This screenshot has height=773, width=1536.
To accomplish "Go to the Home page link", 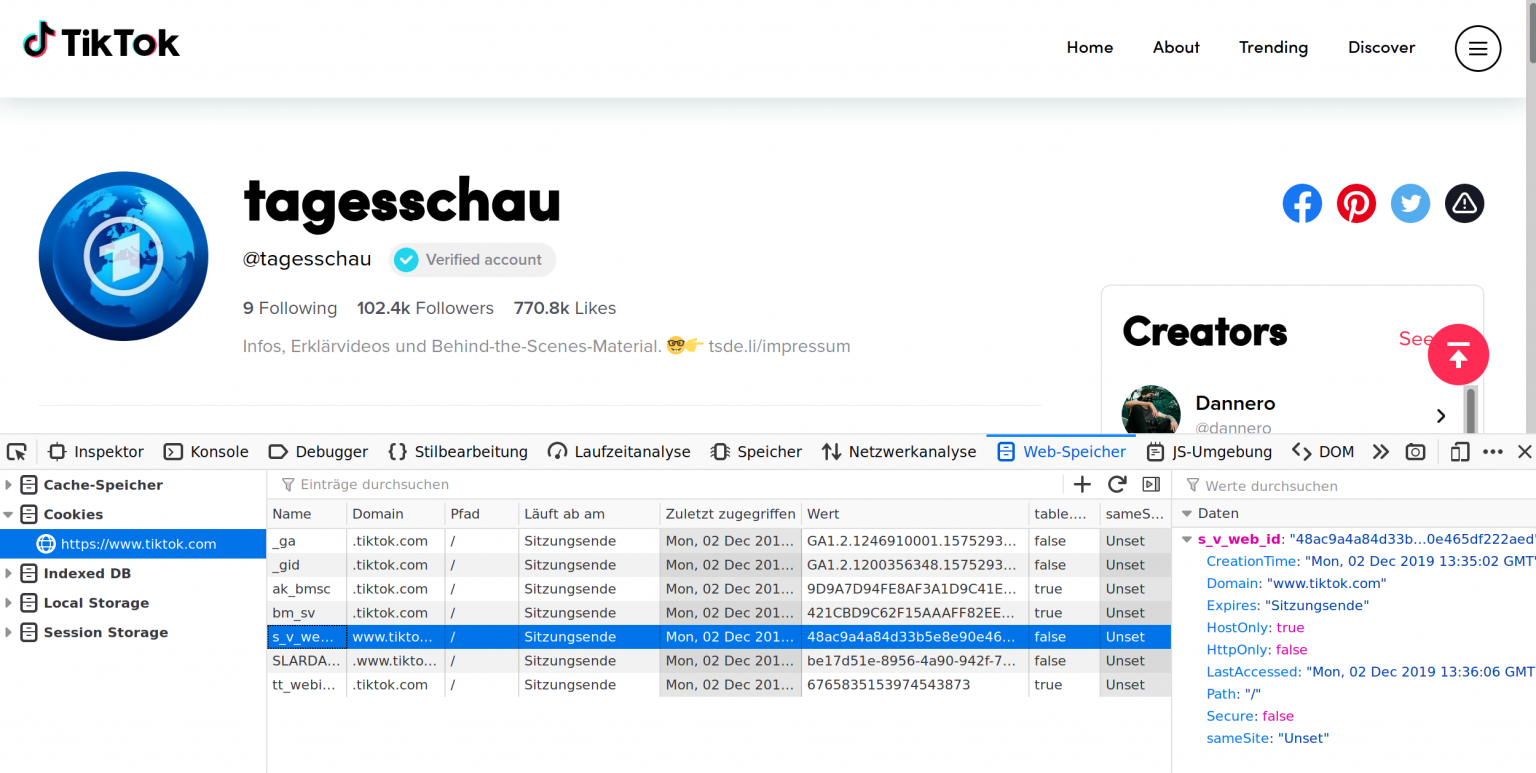I will point(1090,47).
